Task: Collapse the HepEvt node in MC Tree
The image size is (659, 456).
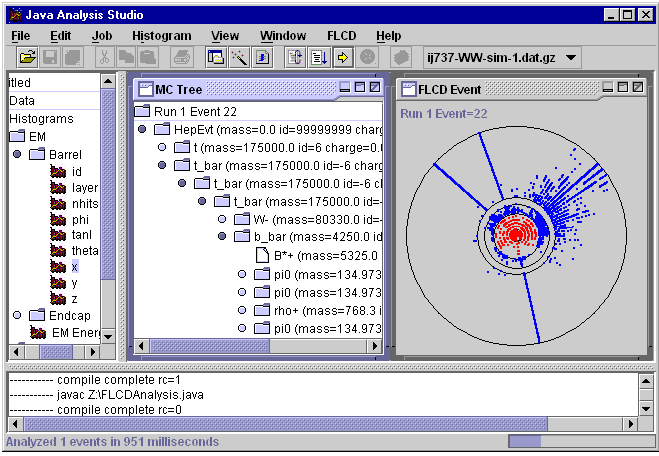Action: [142, 129]
